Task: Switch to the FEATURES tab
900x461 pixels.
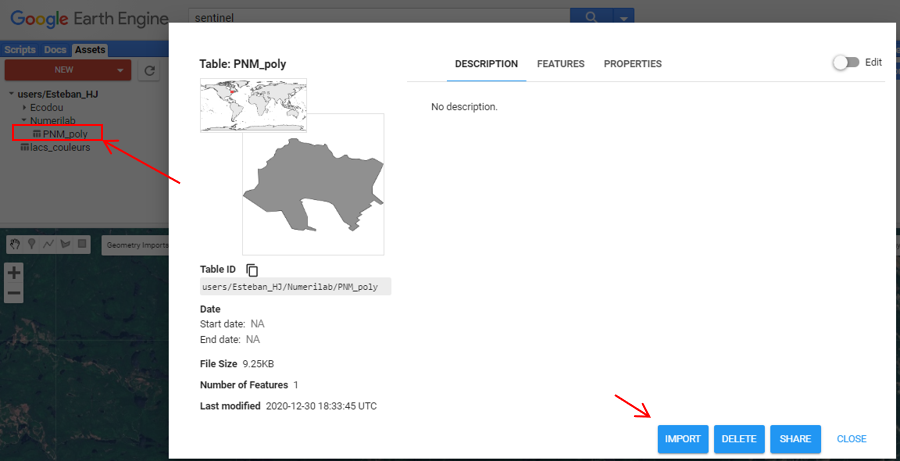Action: (x=561, y=64)
